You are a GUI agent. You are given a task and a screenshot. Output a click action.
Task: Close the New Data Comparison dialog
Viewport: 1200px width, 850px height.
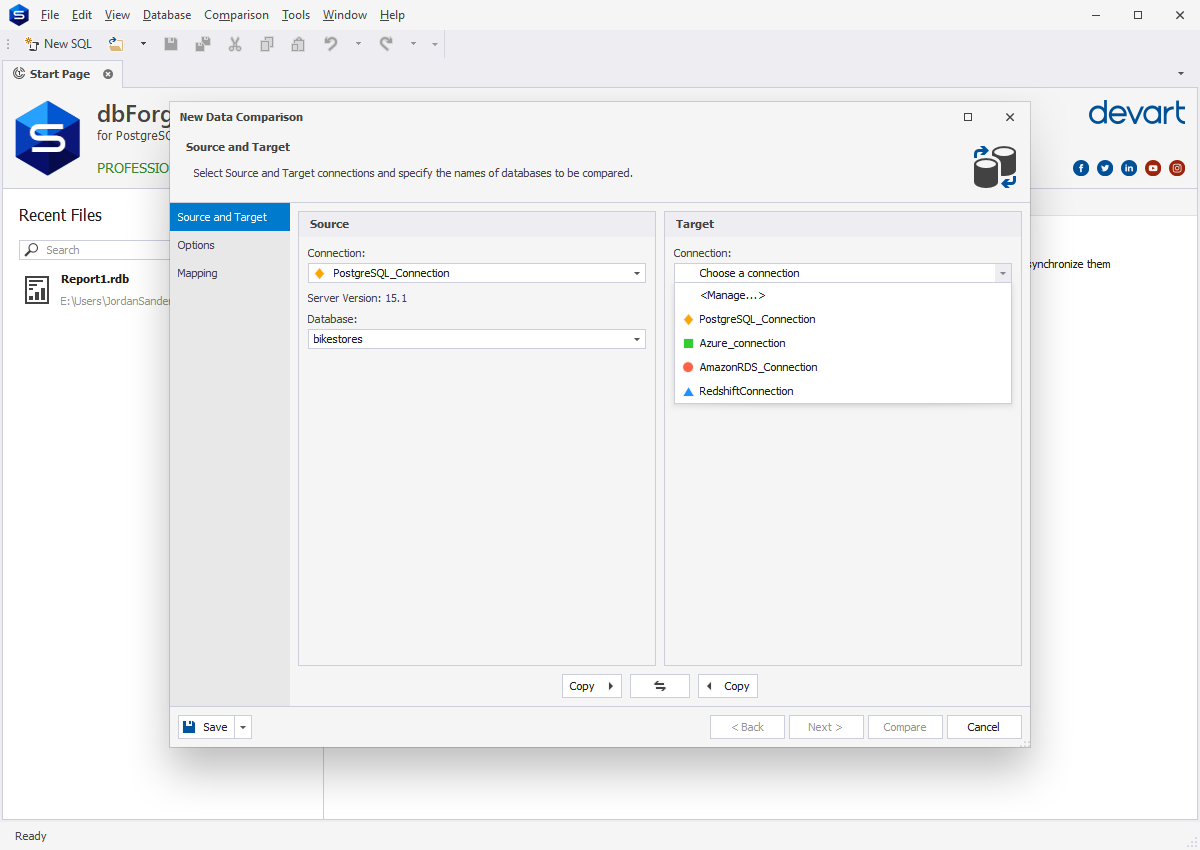(1010, 117)
